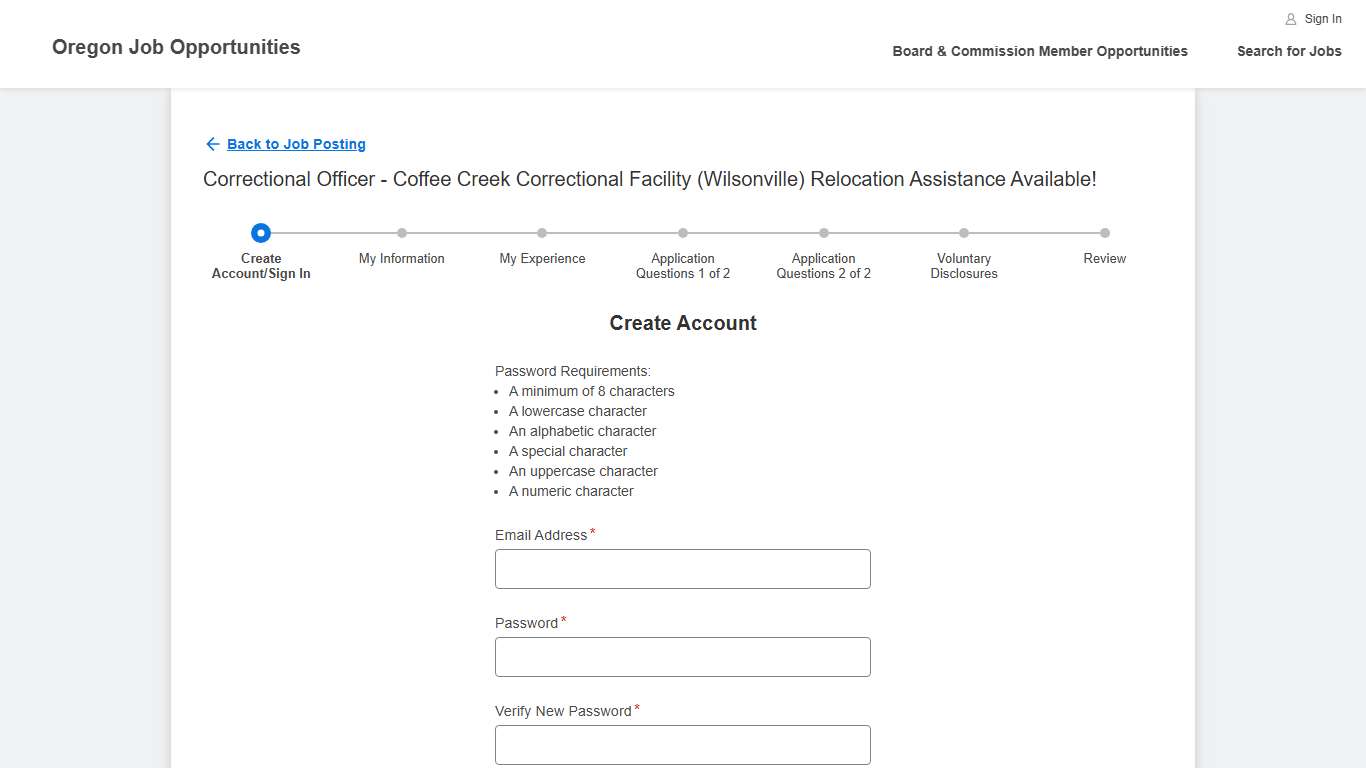
Task: Select the Application Questions 2 of 2 step dot
Action: [823, 232]
